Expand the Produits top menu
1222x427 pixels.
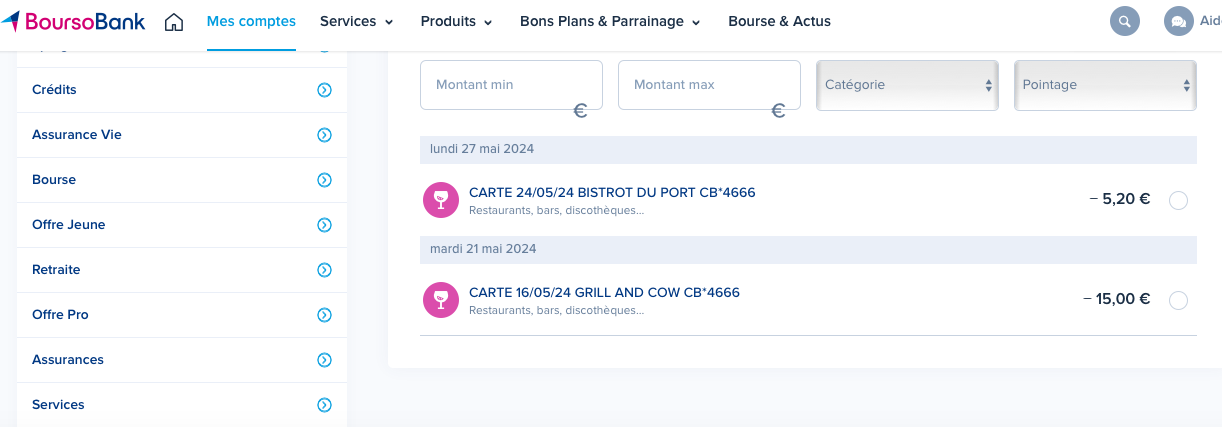(456, 21)
